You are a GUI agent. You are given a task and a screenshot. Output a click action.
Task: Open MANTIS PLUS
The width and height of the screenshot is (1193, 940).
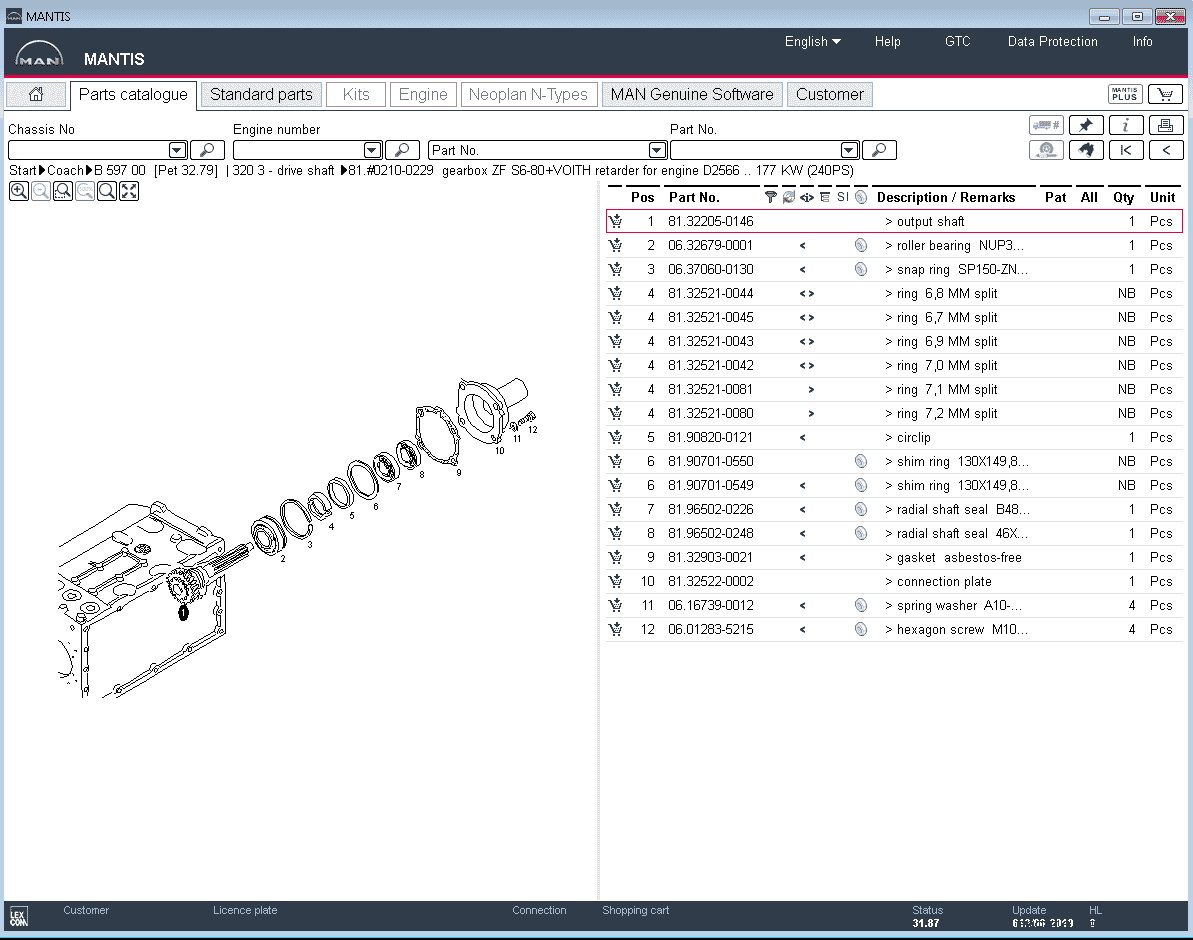(1125, 94)
